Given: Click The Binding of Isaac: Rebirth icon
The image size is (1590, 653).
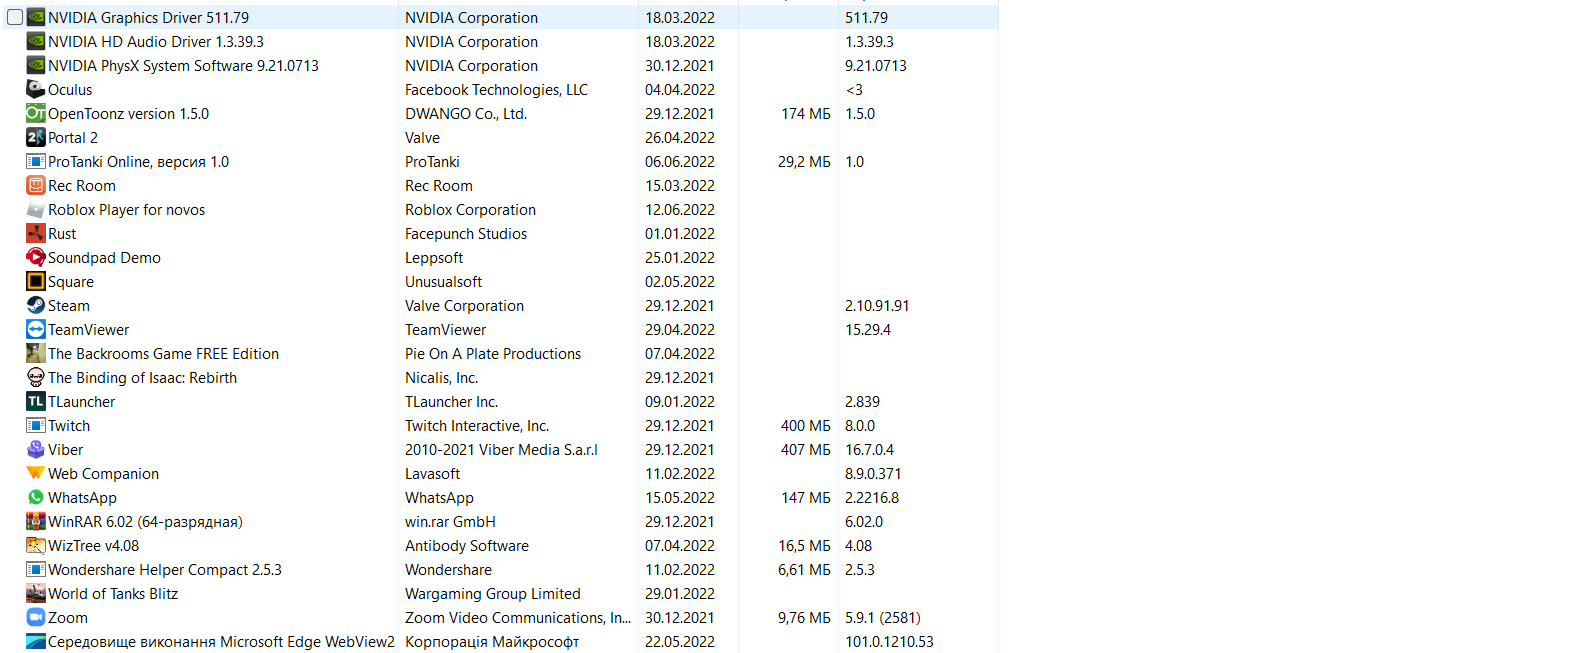Looking at the screenshot, I should 36,377.
